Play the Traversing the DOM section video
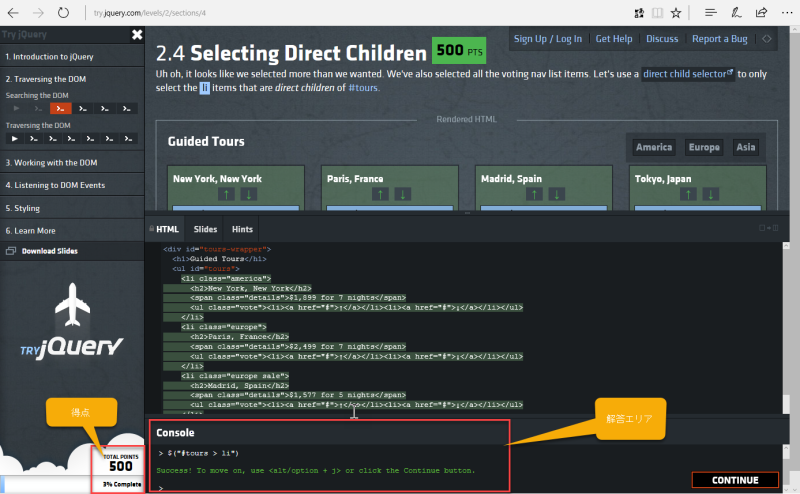 pos(15,138)
